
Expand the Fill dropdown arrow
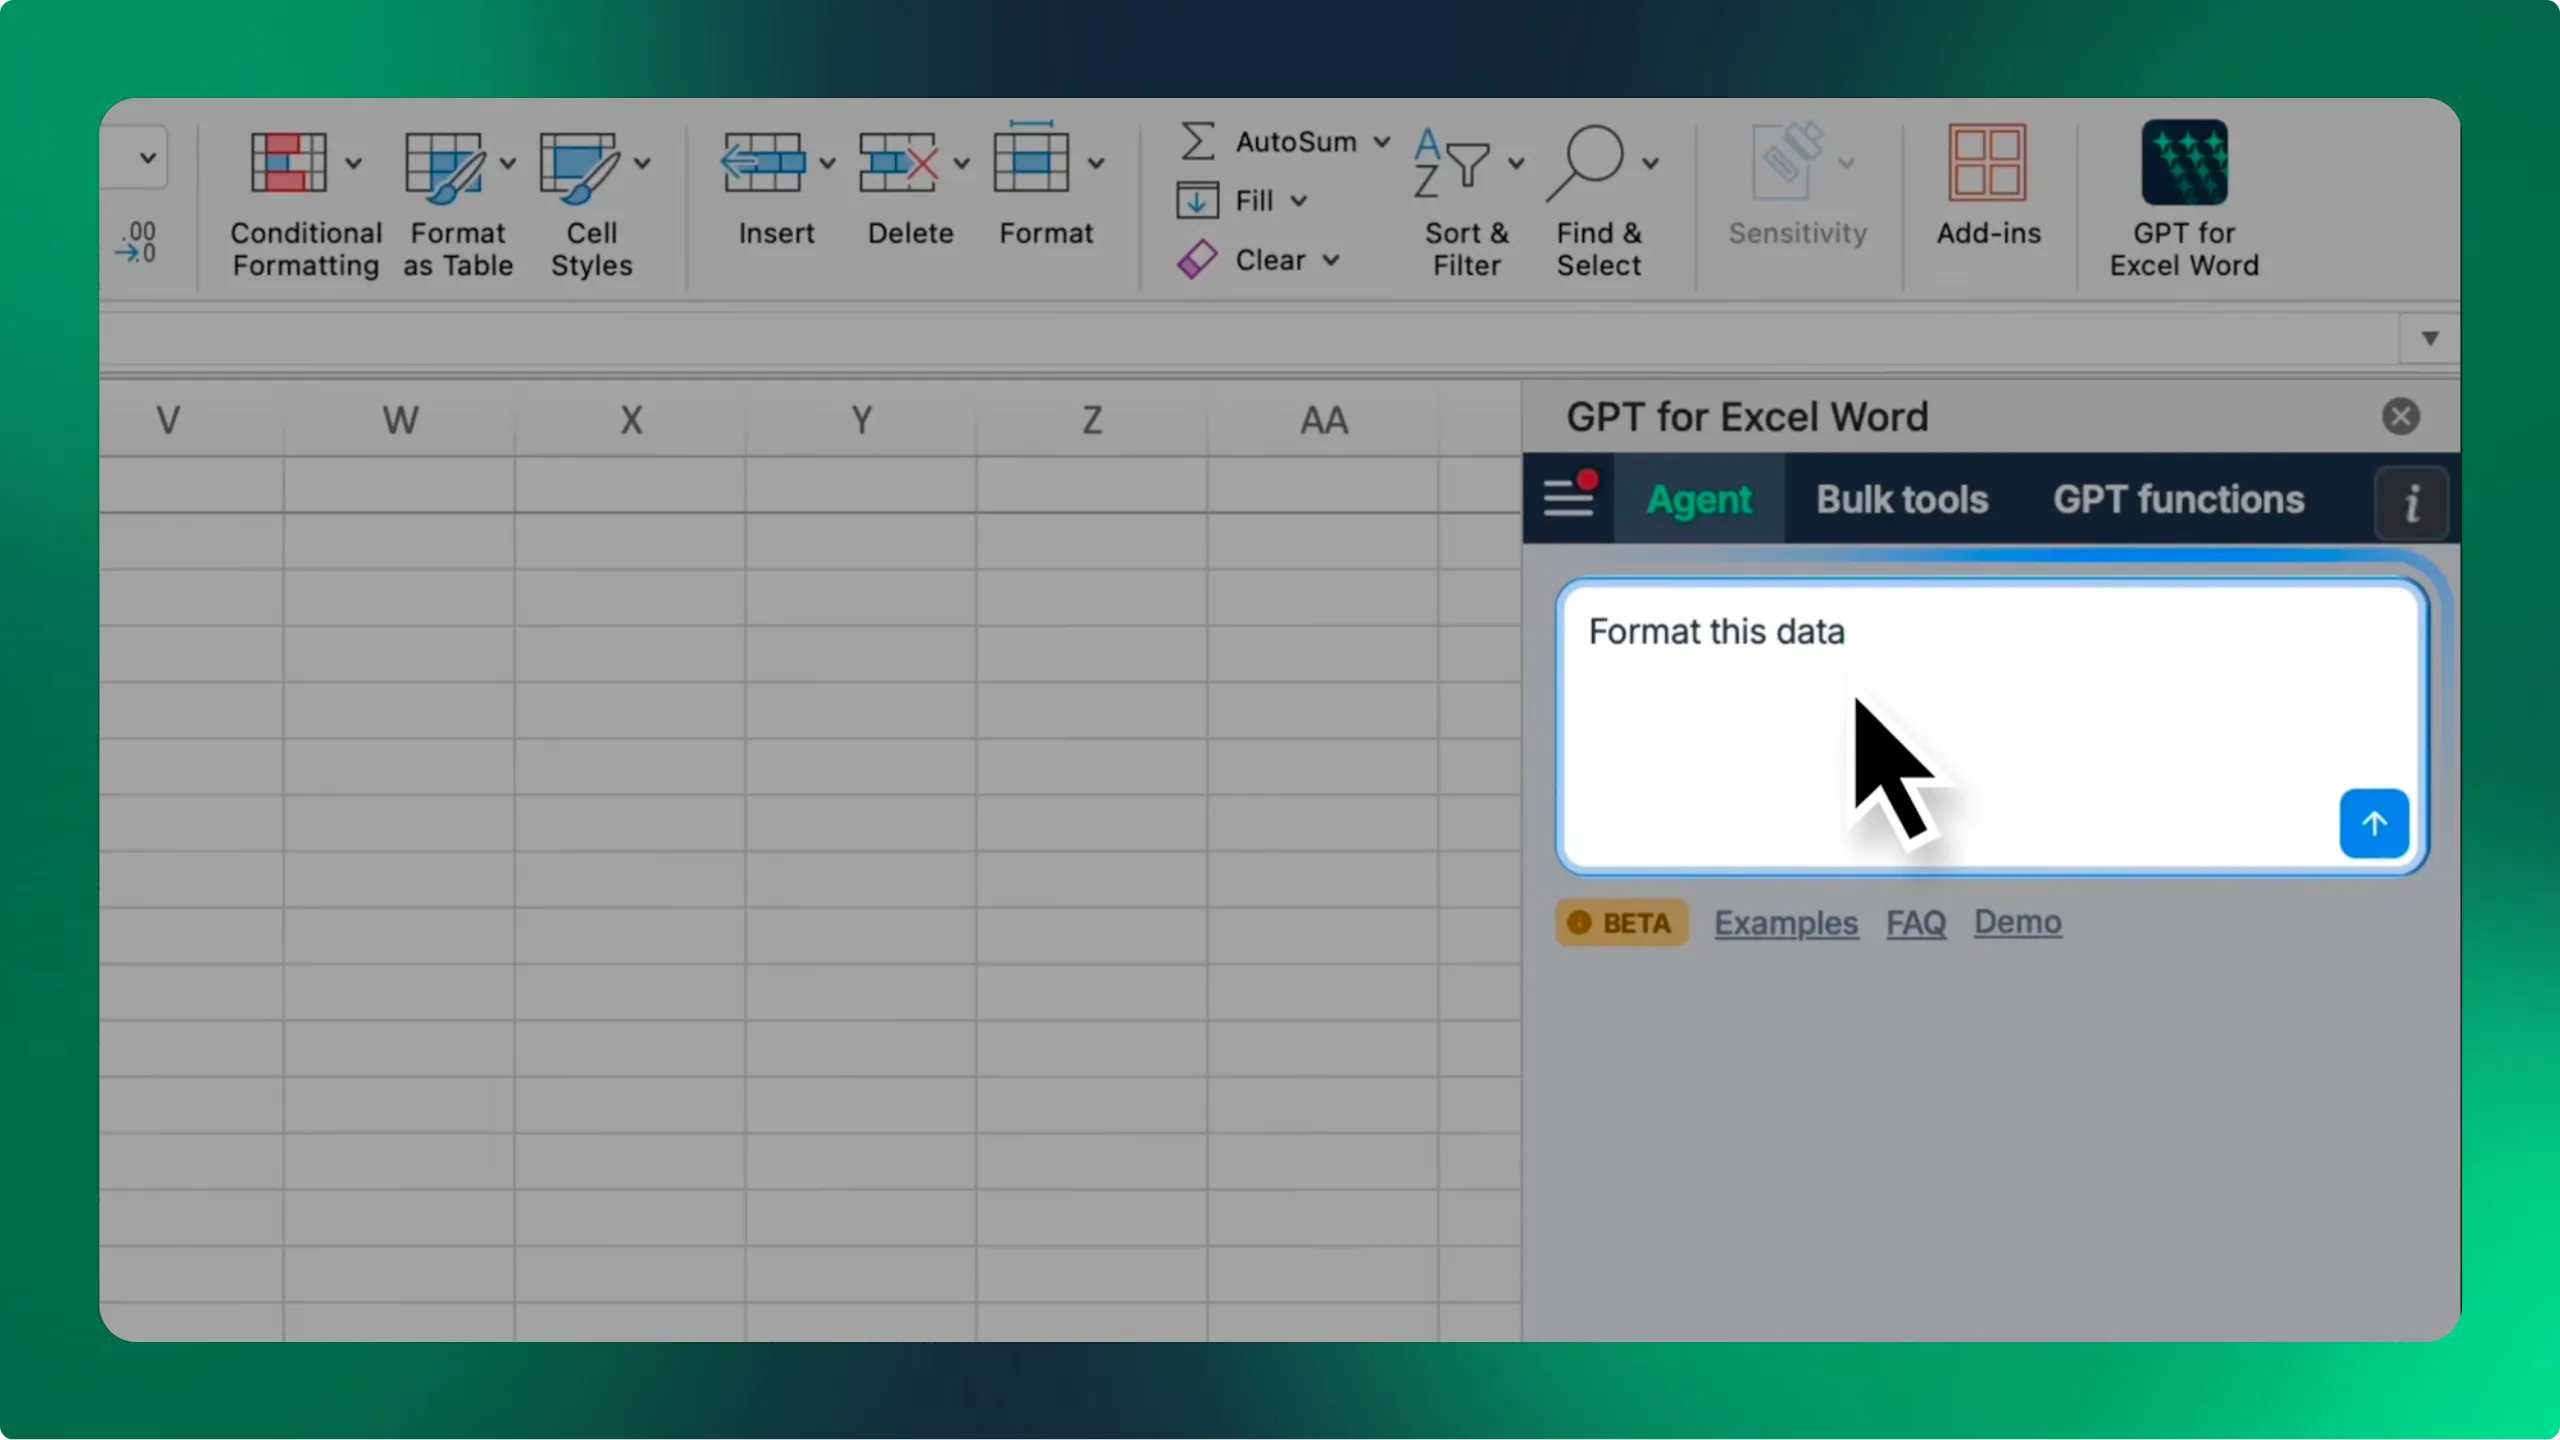(x=1298, y=201)
